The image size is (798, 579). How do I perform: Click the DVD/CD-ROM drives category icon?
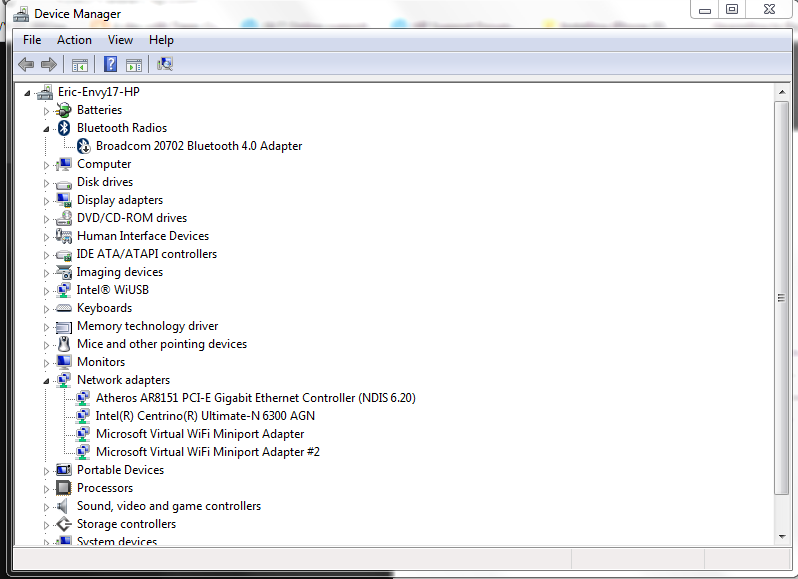tap(64, 218)
